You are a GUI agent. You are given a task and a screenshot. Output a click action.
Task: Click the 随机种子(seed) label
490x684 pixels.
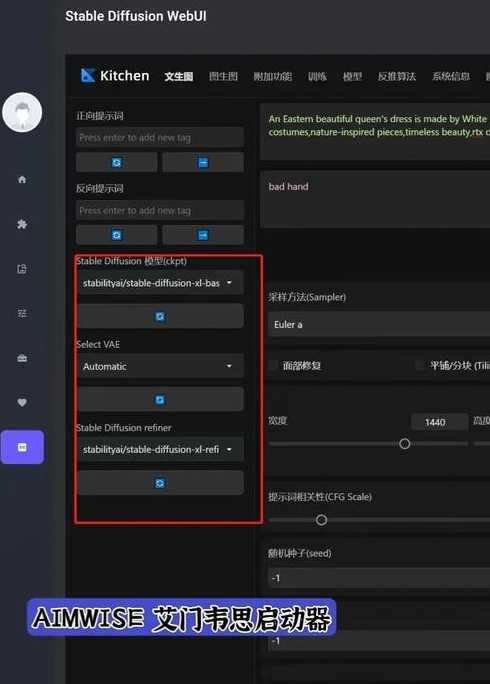point(300,553)
